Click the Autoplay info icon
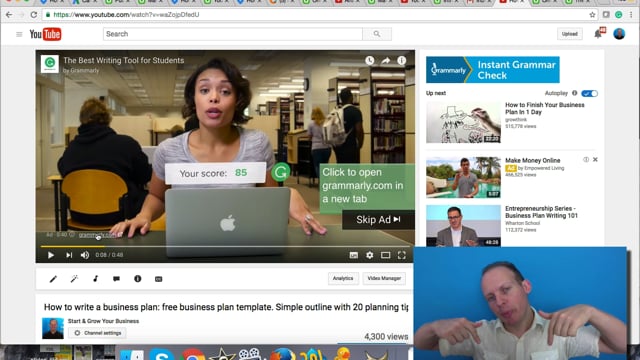 (x=575, y=93)
